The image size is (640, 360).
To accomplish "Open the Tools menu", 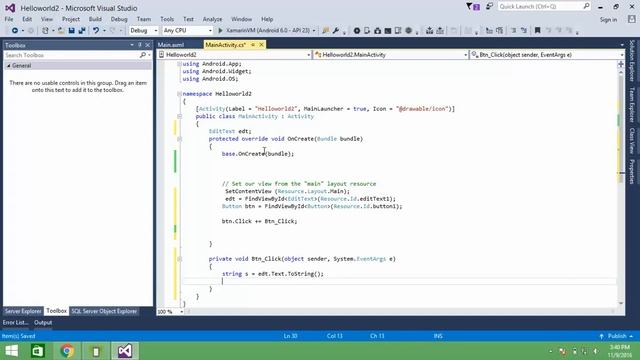I will (167, 19).
